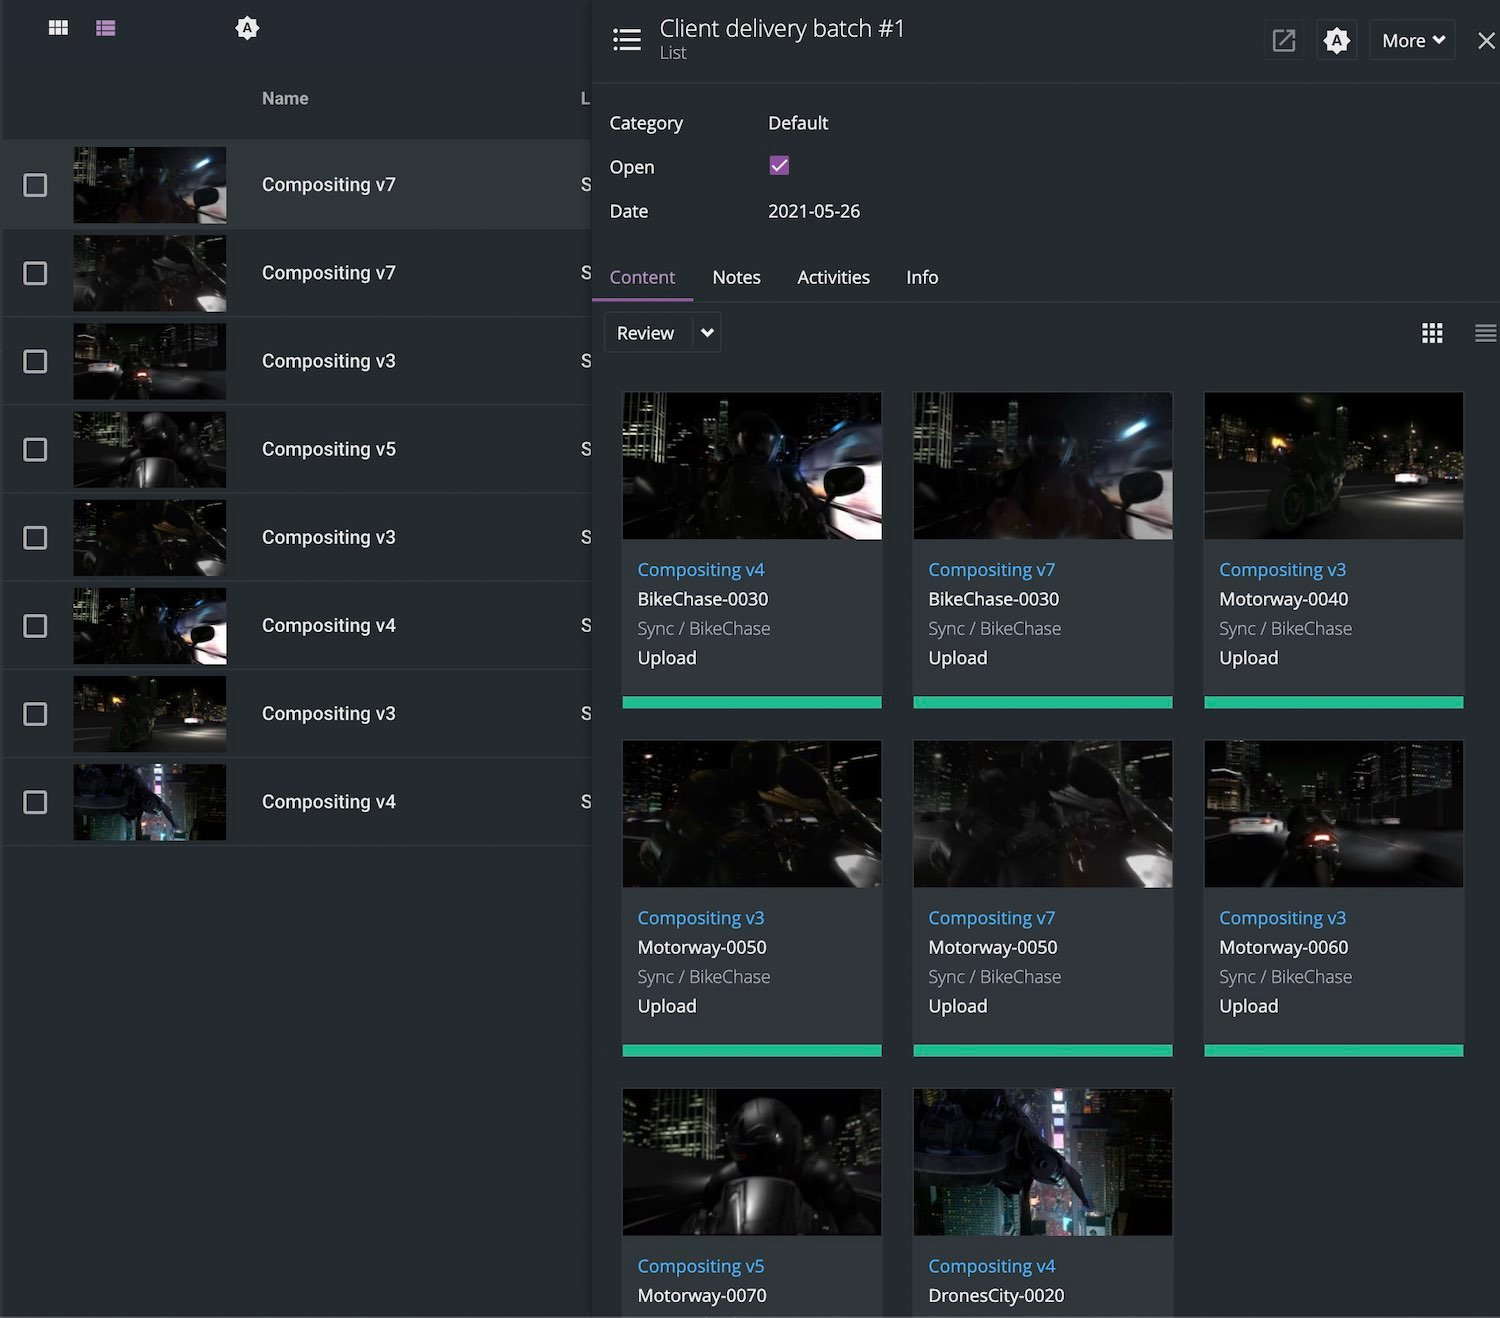
Task: Open Compositing v5 link for Motorway-0070
Action: point(701,1265)
